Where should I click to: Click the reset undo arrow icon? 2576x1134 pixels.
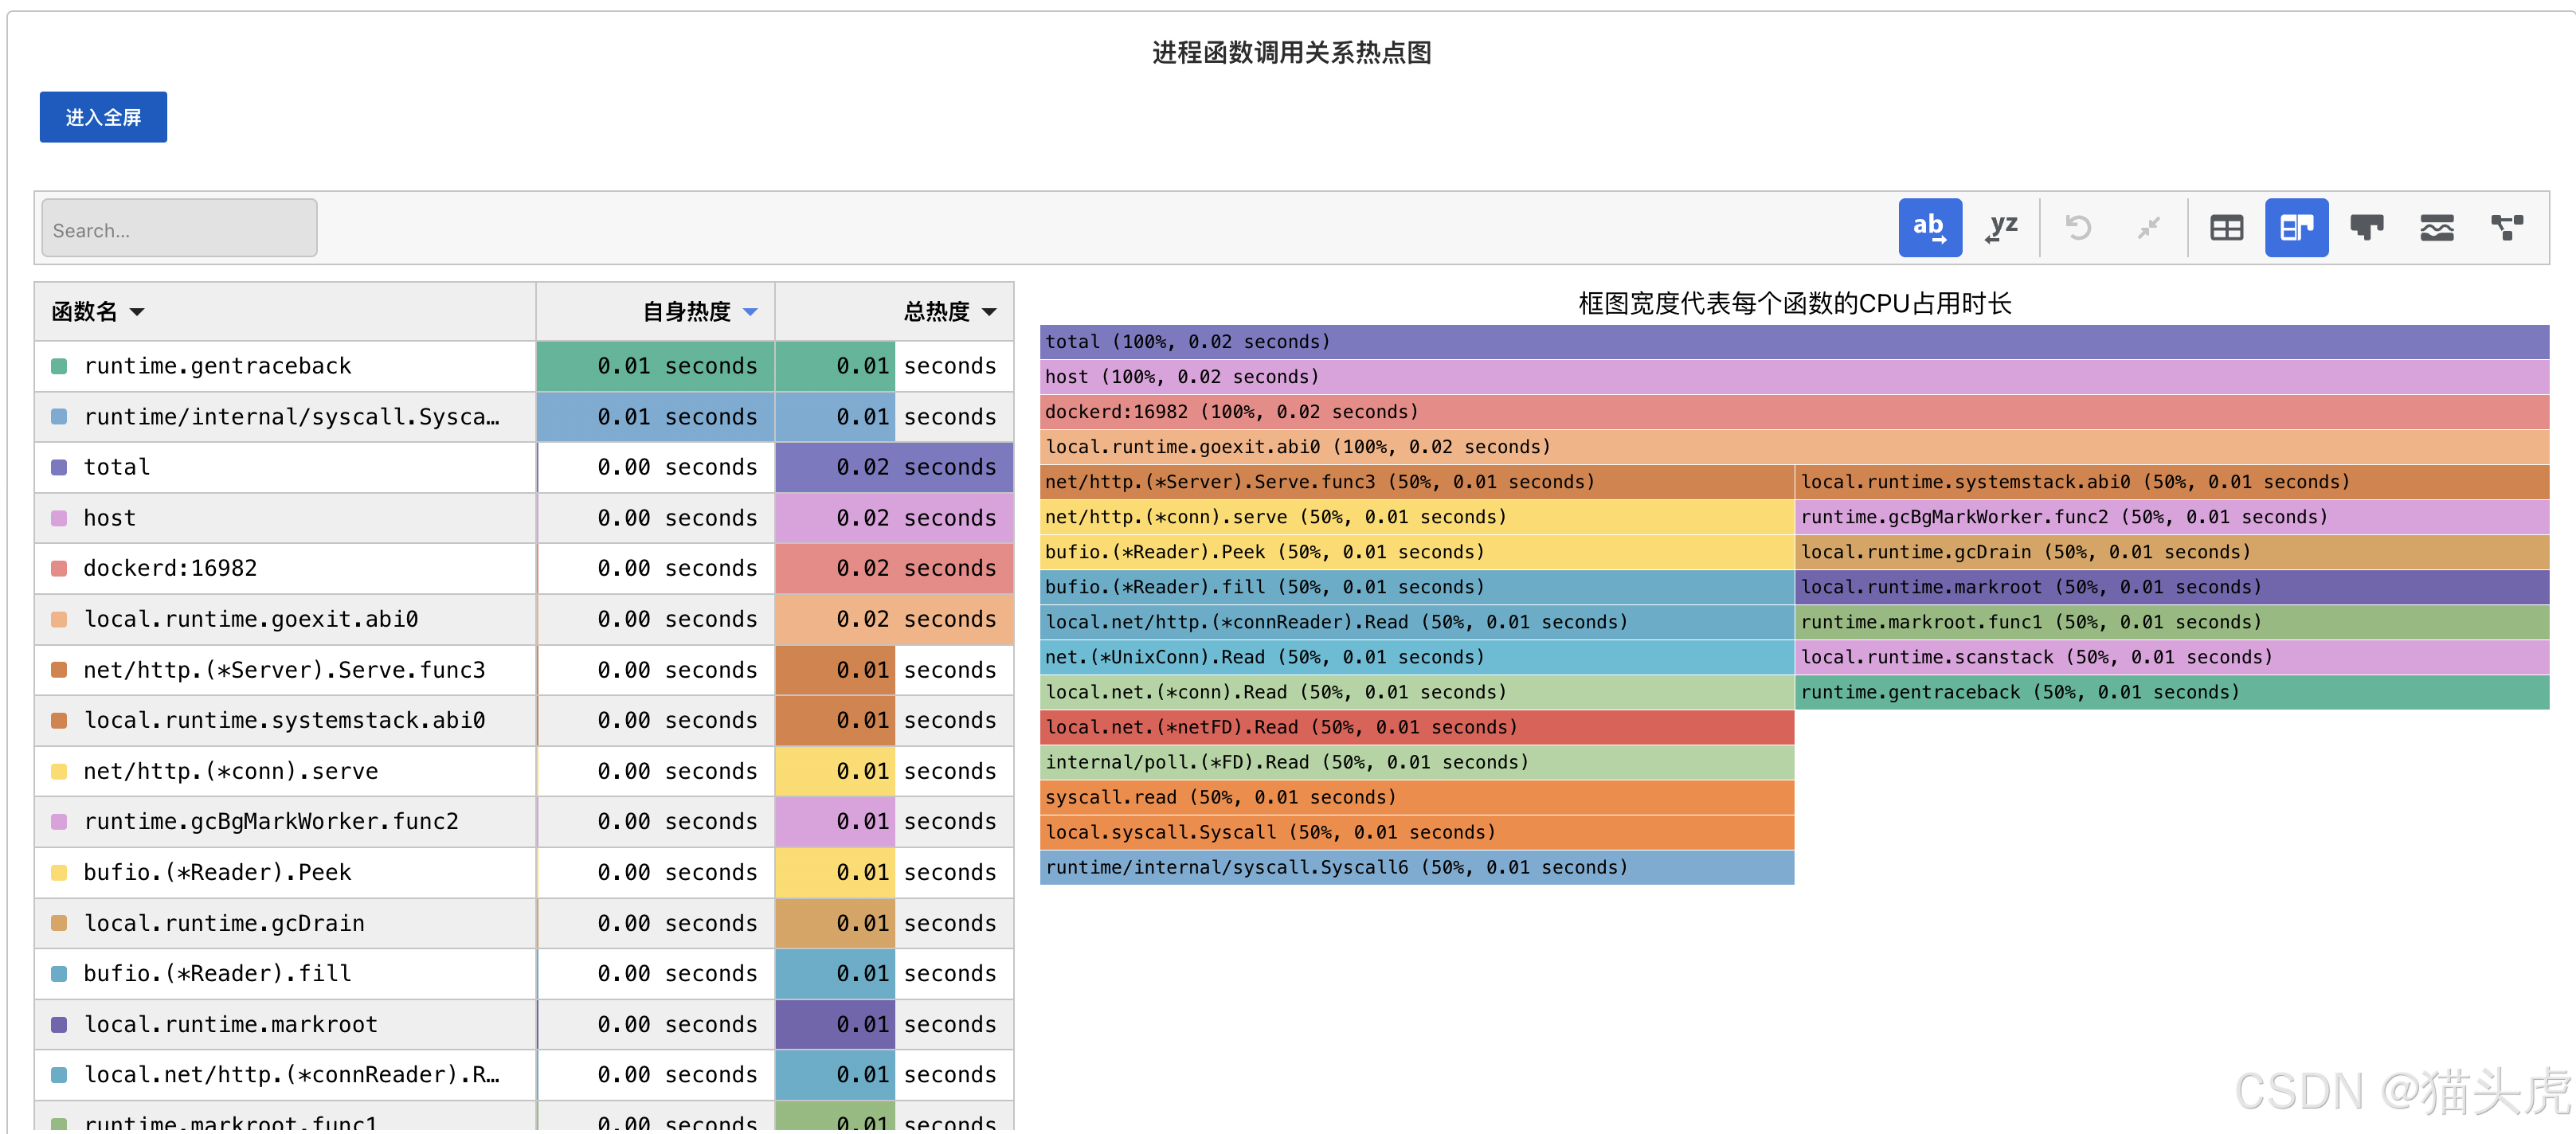[x=2078, y=228]
